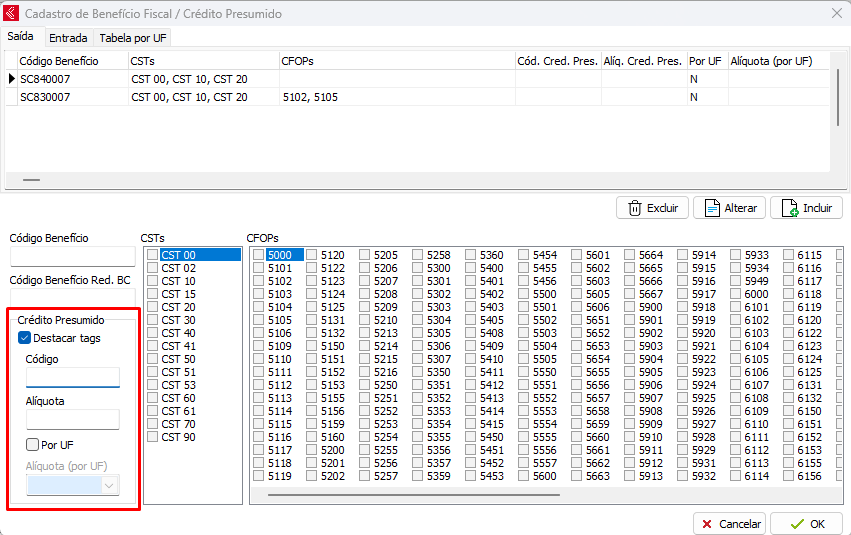Click the green checkmark OK icon
Viewport: 851px width, 535px height.
click(x=797, y=524)
